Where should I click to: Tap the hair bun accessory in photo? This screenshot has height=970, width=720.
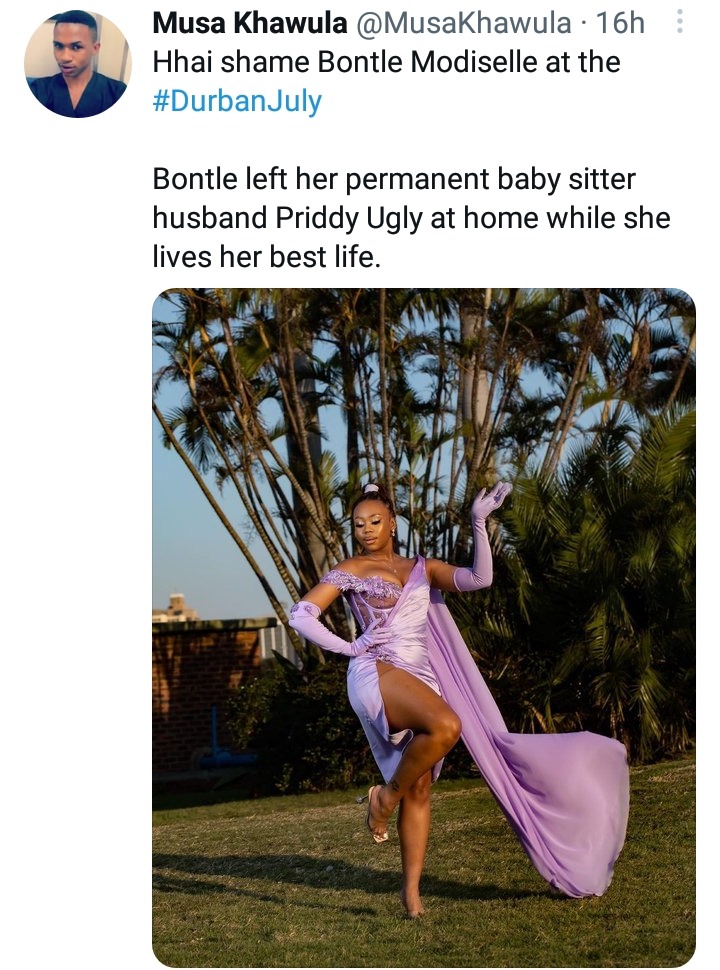371,488
